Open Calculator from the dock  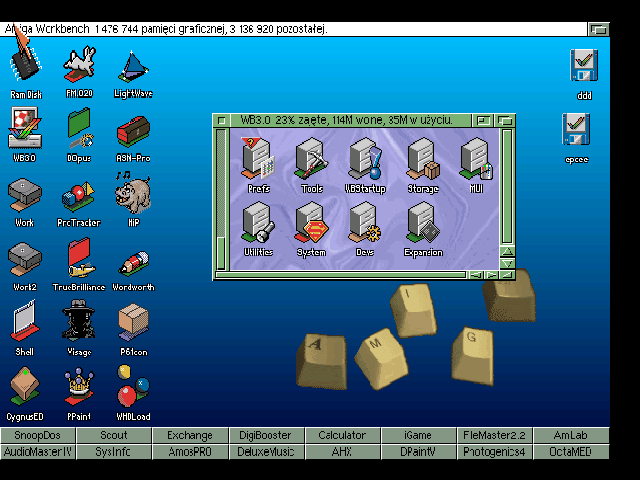pyautogui.click(x=342, y=435)
